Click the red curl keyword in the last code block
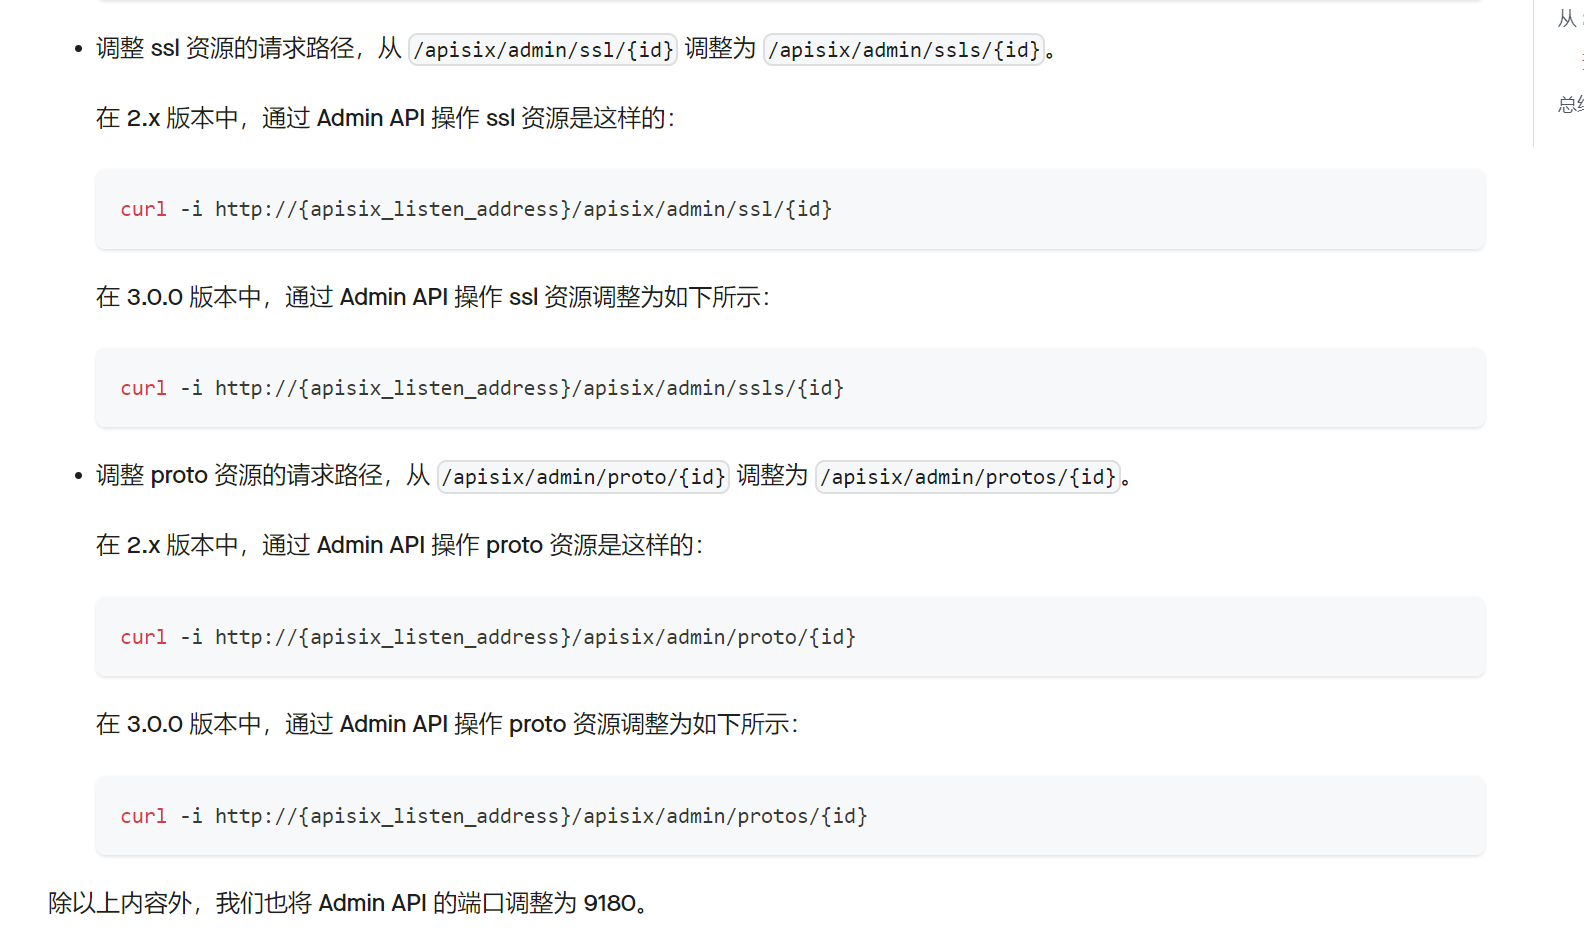 143,816
